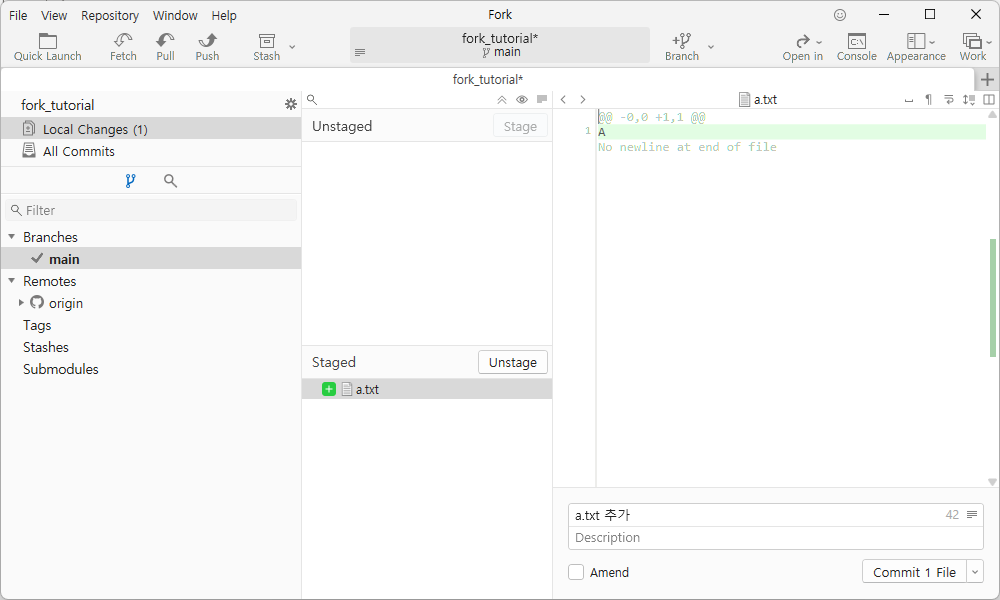
Task: Click the flag icon above Unstaged list
Action: point(542,99)
